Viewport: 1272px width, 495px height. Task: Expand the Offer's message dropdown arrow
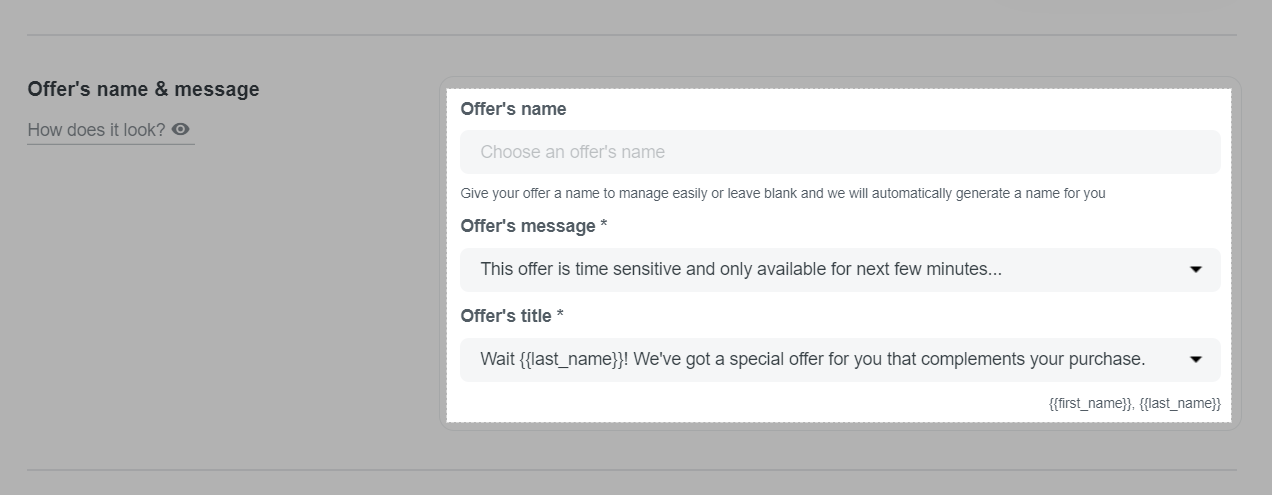[1195, 270]
